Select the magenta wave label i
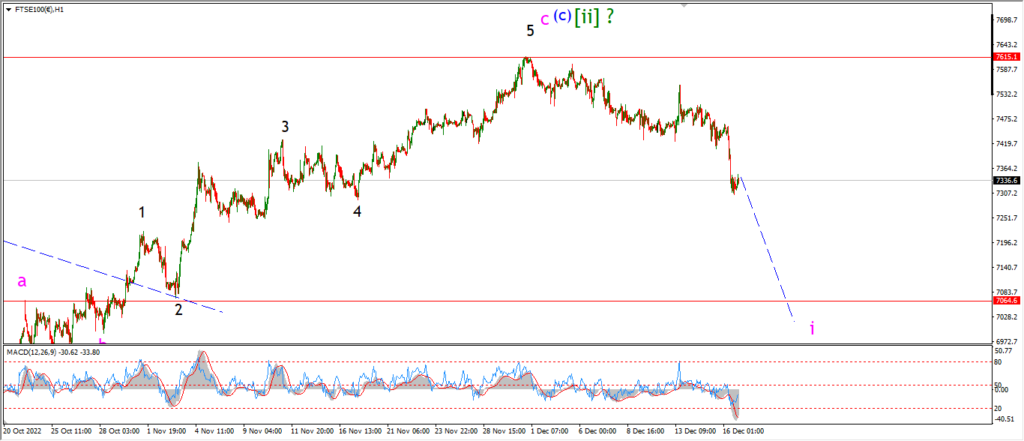The image size is (1024, 441). click(x=812, y=329)
